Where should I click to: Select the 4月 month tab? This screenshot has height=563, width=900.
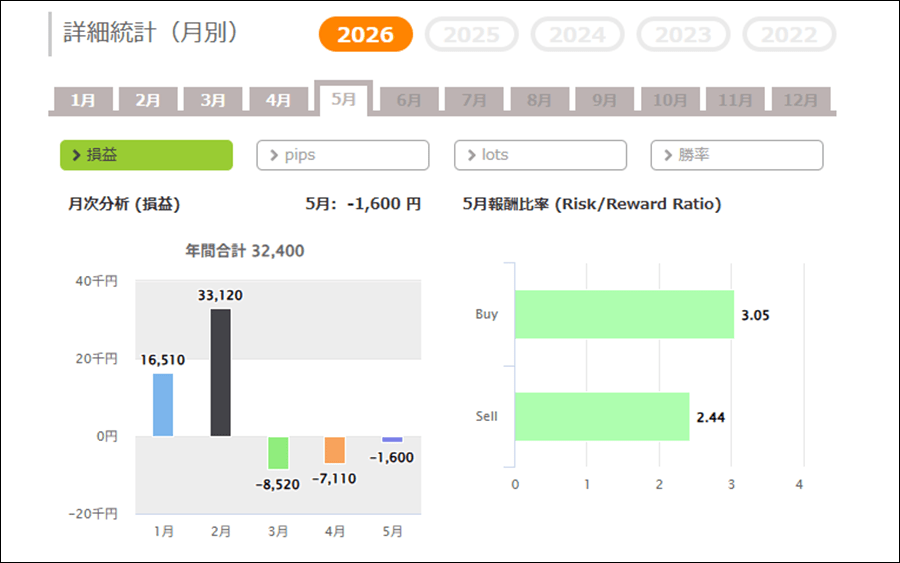pos(278,100)
